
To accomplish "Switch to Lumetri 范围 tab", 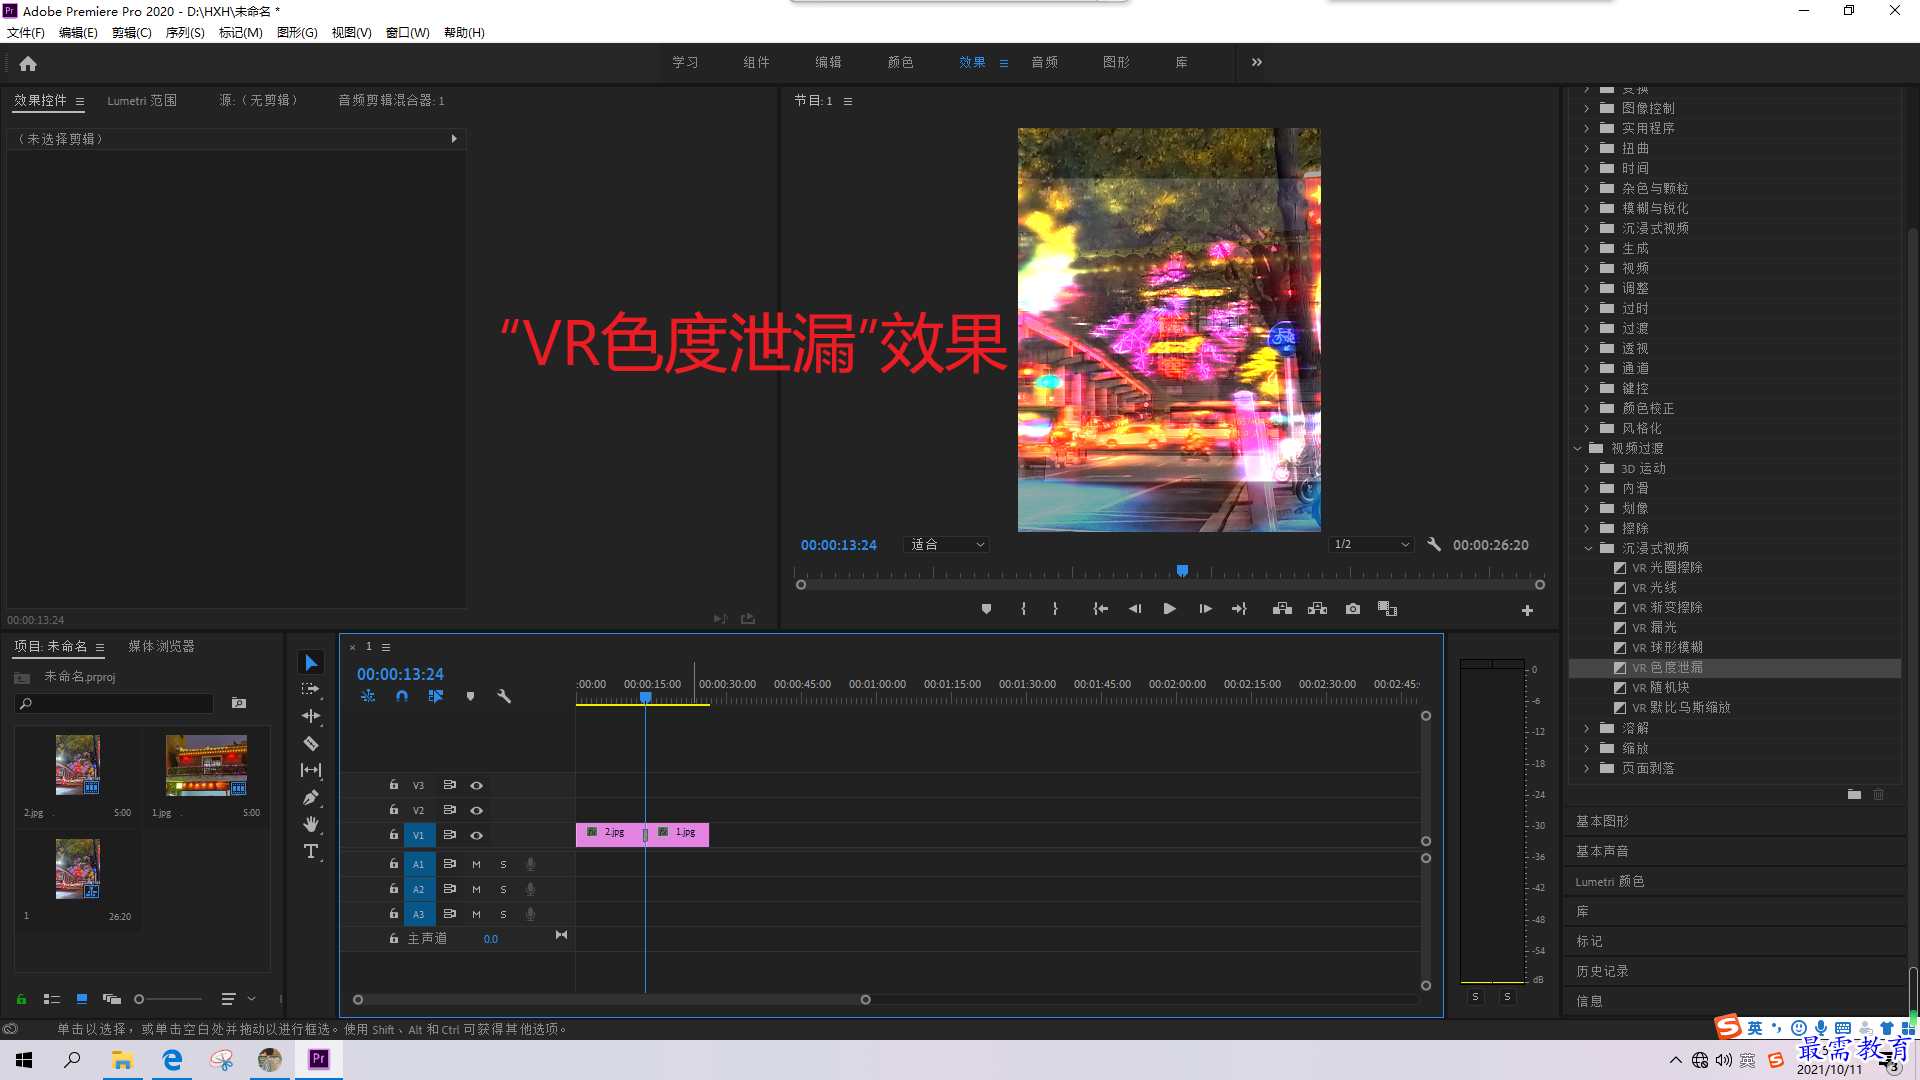I will click(x=142, y=100).
